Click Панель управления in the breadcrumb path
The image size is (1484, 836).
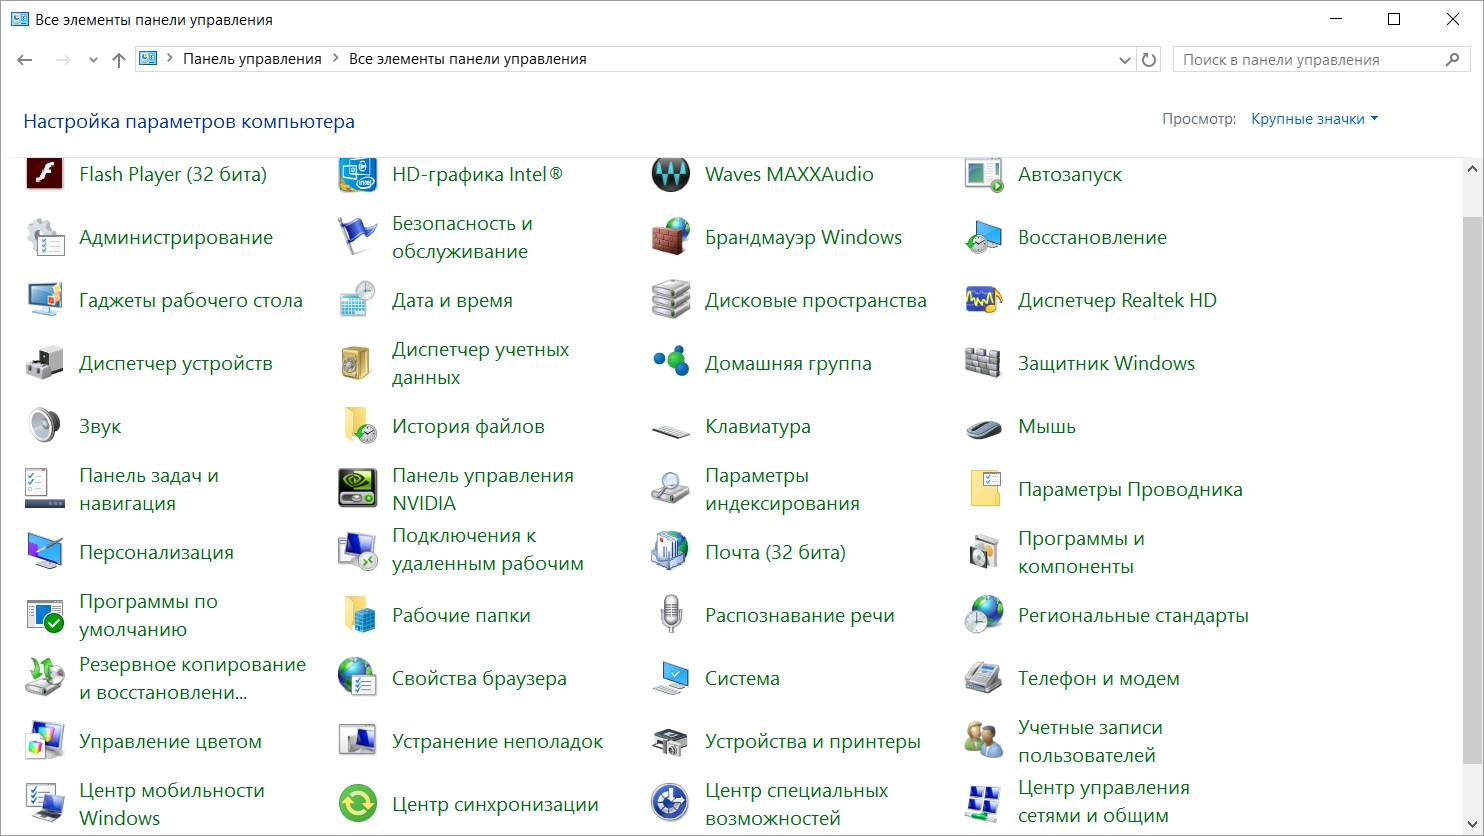click(252, 59)
